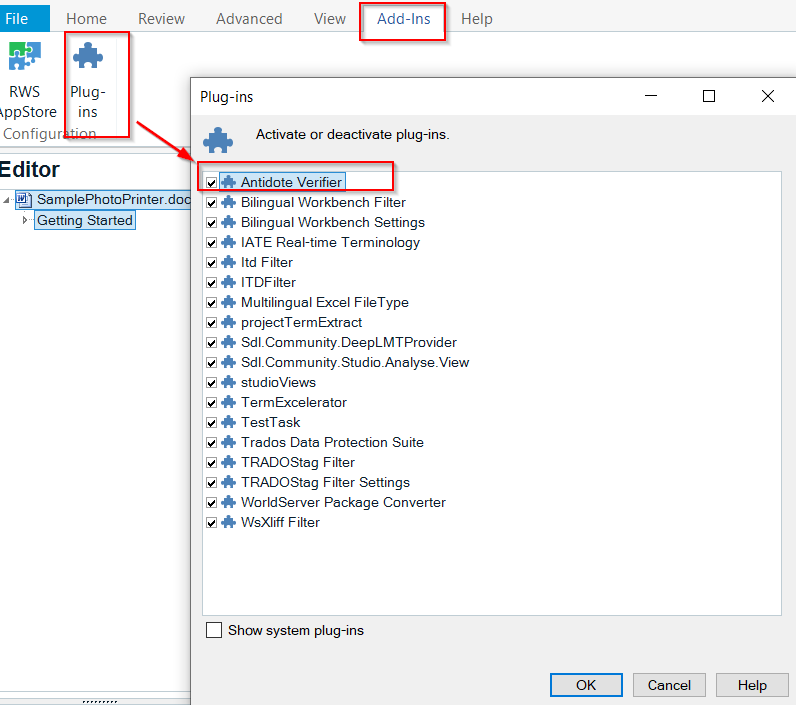Select the Multilingual Excel FileType entry

(x=325, y=302)
